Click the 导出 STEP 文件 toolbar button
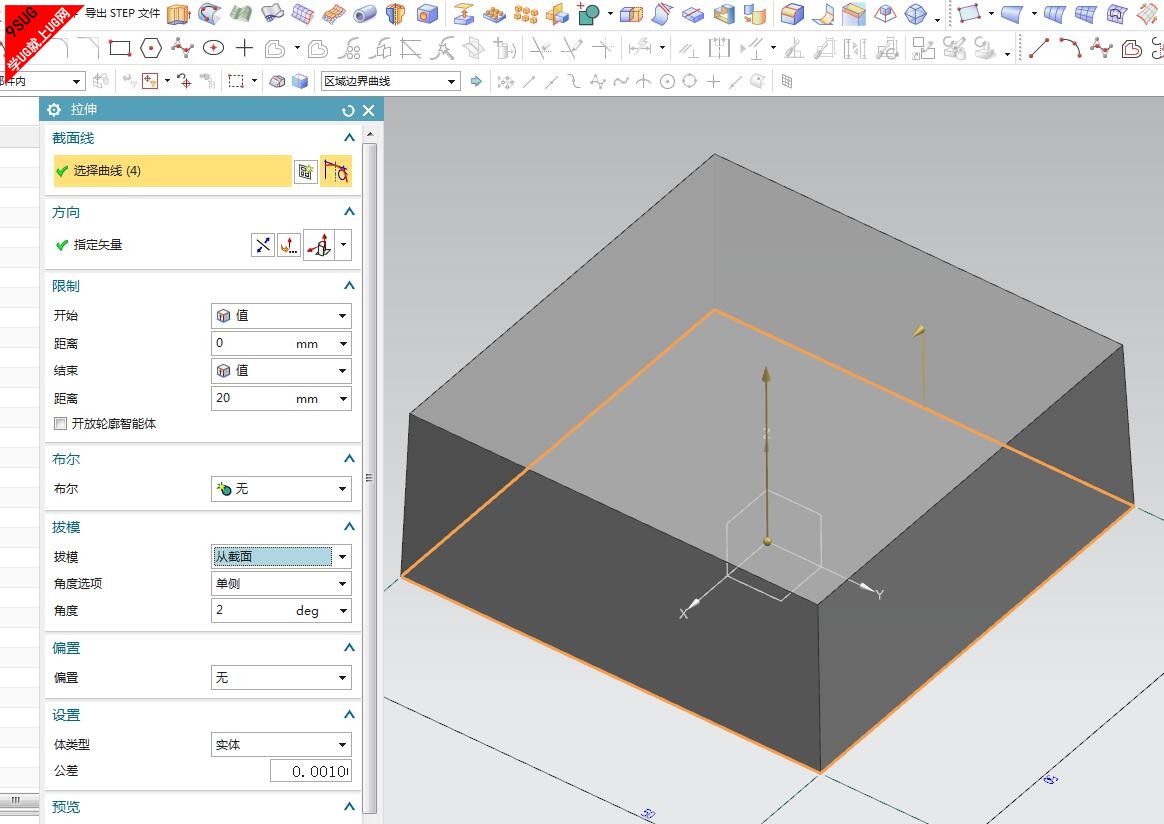This screenshot has width=1164, height=824. coord(122,13)
